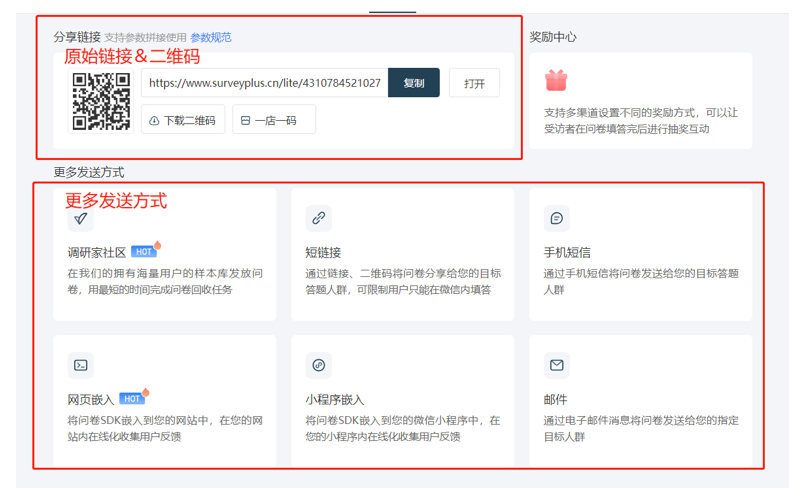Open the 参数规范 link
The width and height of the screenshot is (800, 493).
211,37
